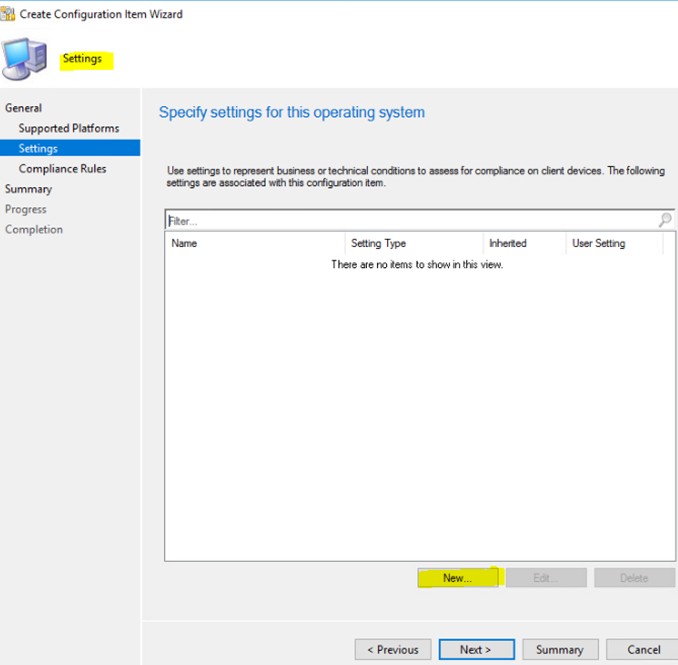
Task: Click the computer icon in header
Action: 25,58
